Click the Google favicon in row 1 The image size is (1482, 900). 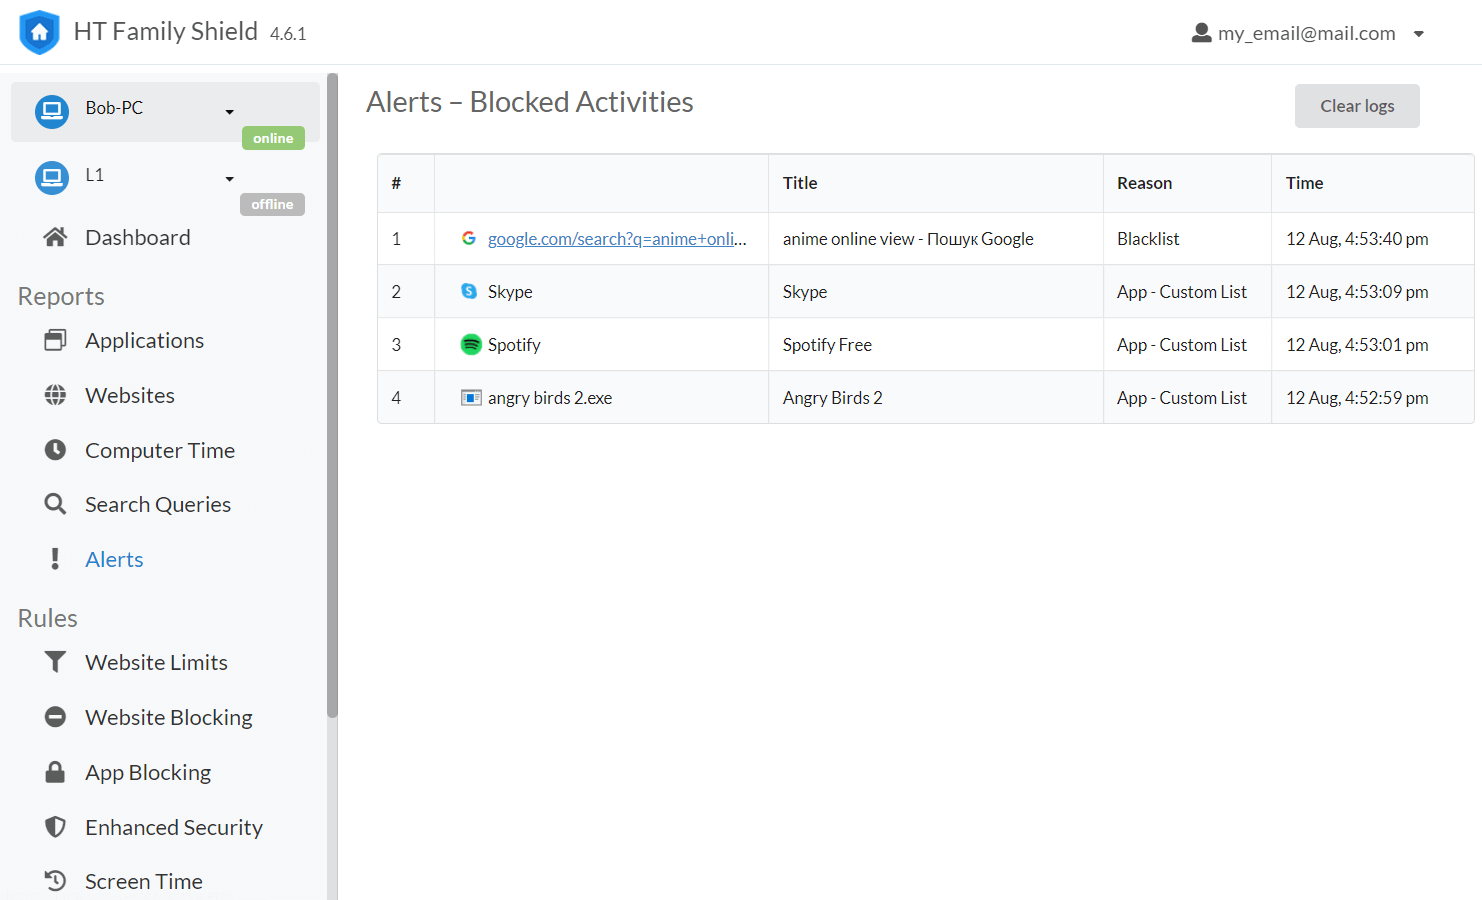[x=468, y=238]
